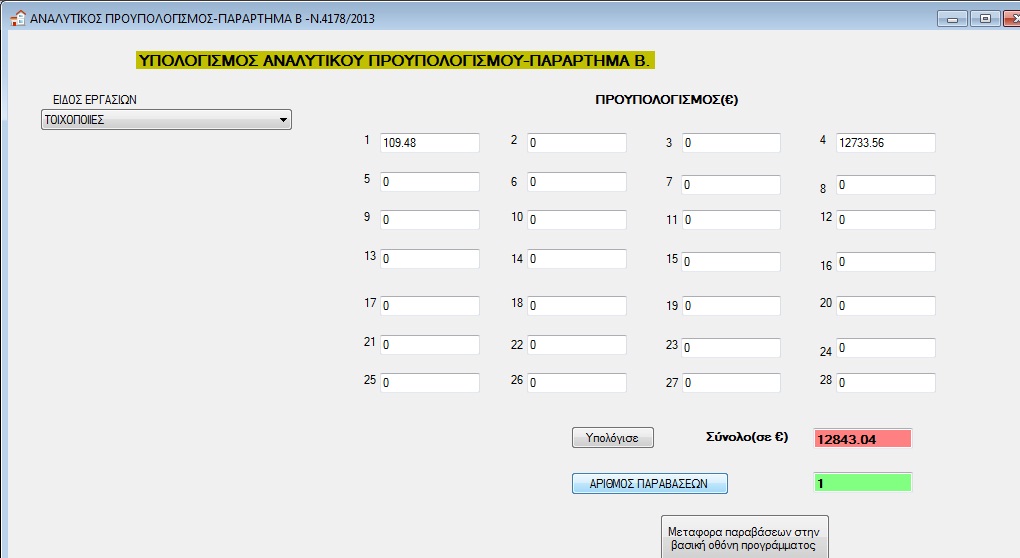The image size is (1020, 558).
Task: Close the ΑΝΑΛΥΤΙΚΟΣ ΠΡΟΥΠΟΛΟΓΙΣΜΟΣ window
Action: click(x=1008, y=18)
